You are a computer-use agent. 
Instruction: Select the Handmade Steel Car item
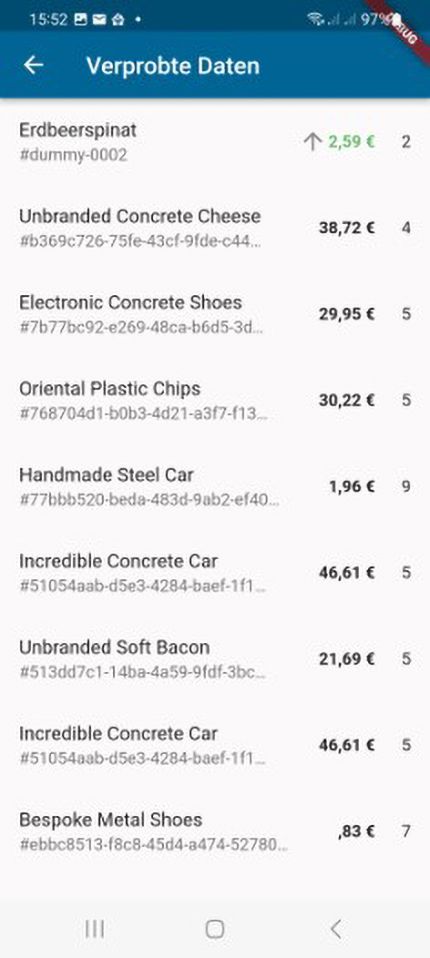click(215, 486)
